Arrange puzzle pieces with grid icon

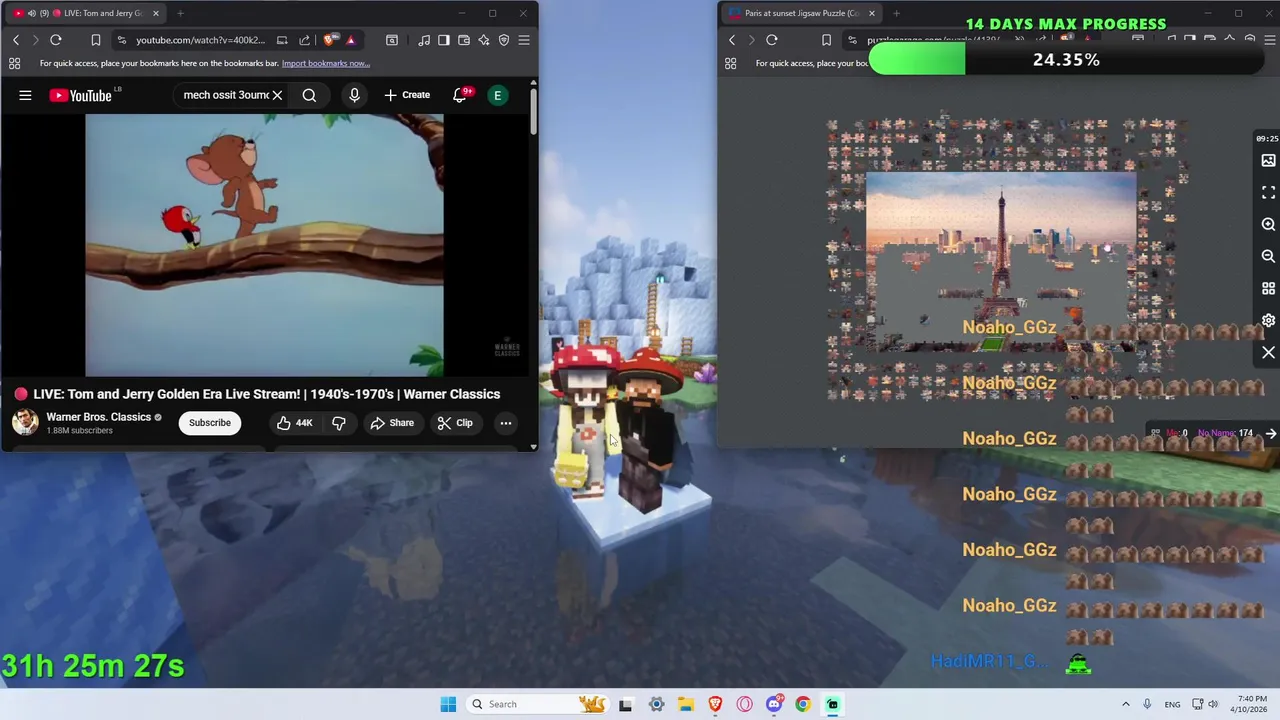pyautogui.click(x=1268, y=288)
